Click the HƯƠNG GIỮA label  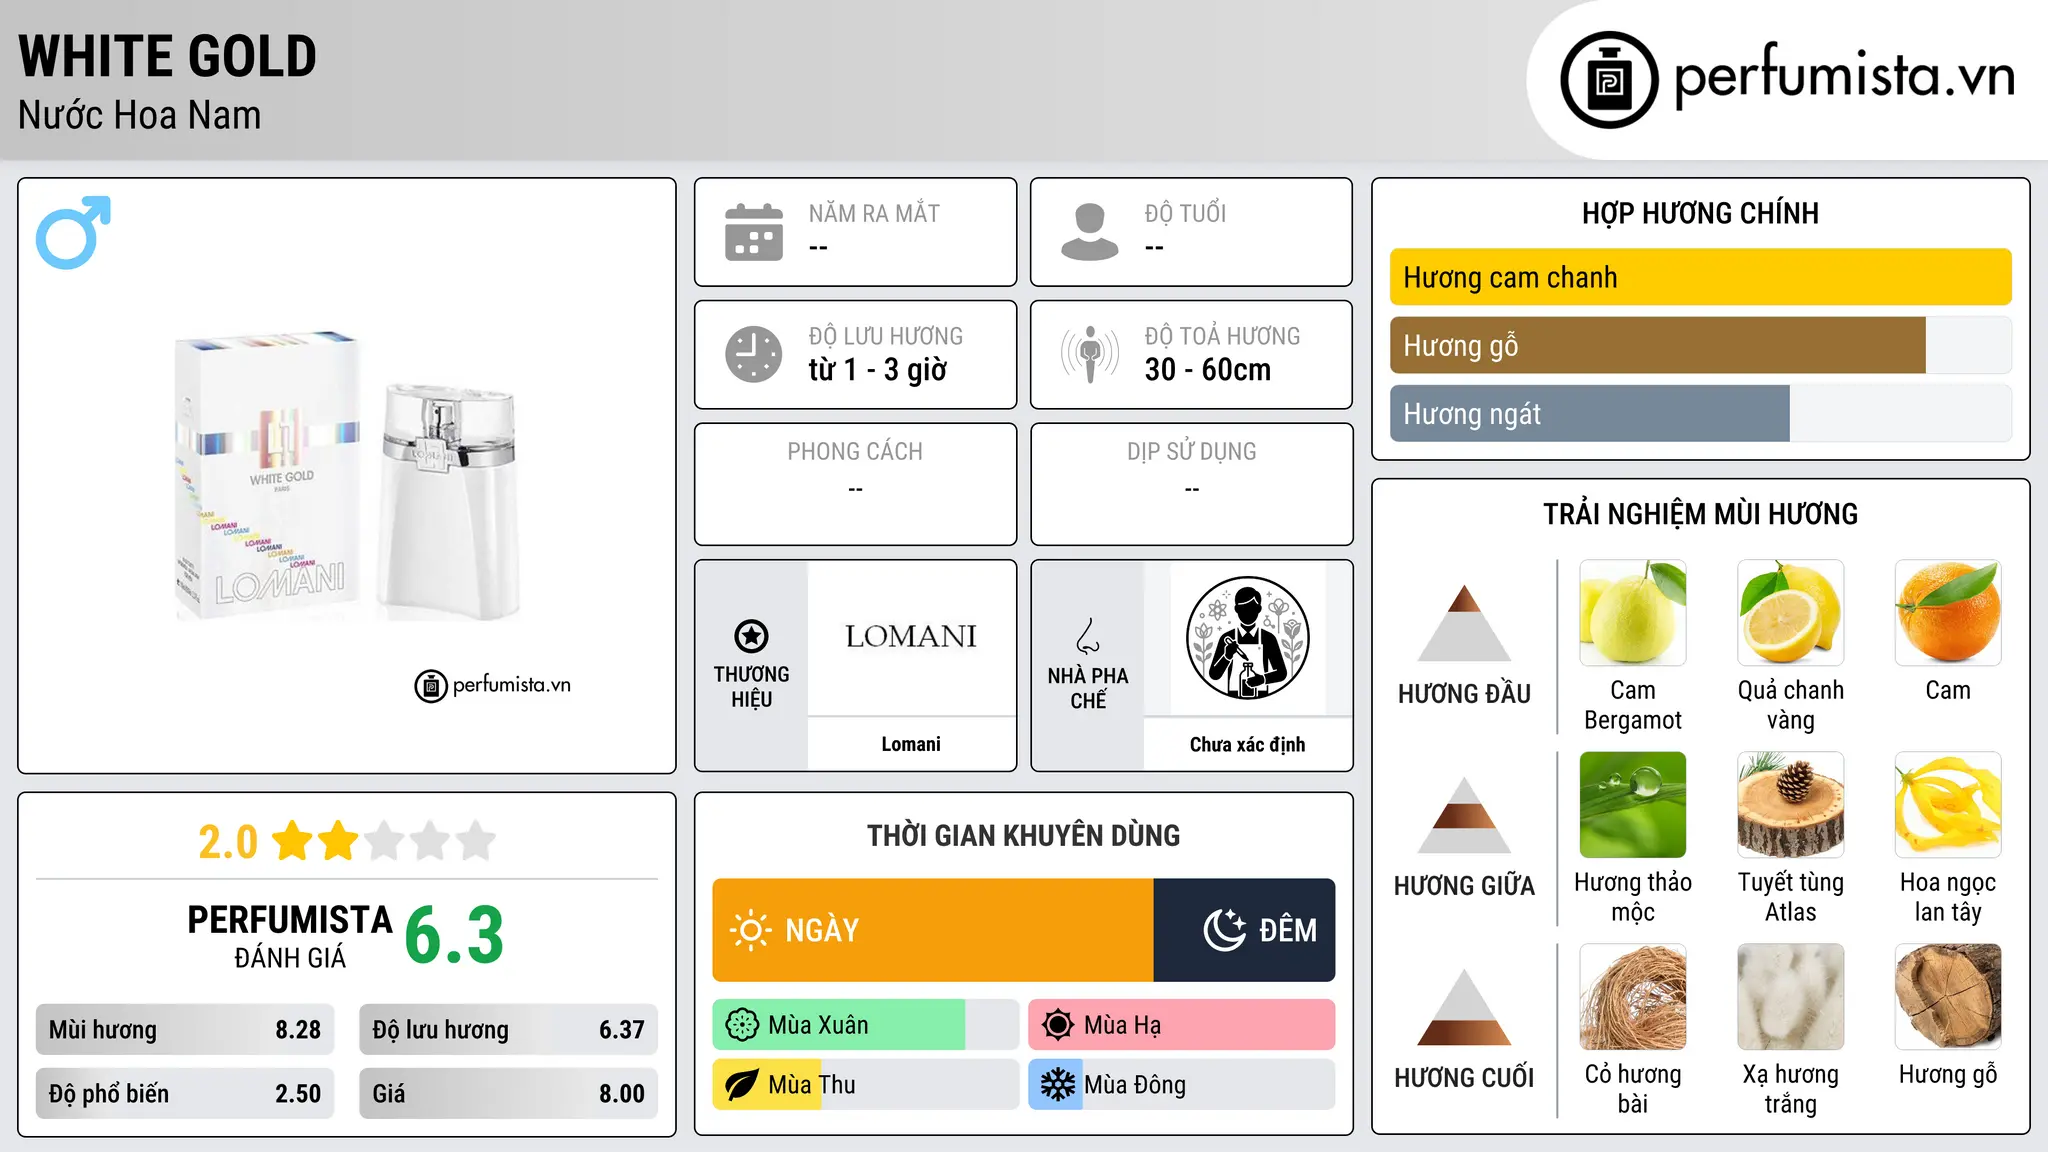1464,885
